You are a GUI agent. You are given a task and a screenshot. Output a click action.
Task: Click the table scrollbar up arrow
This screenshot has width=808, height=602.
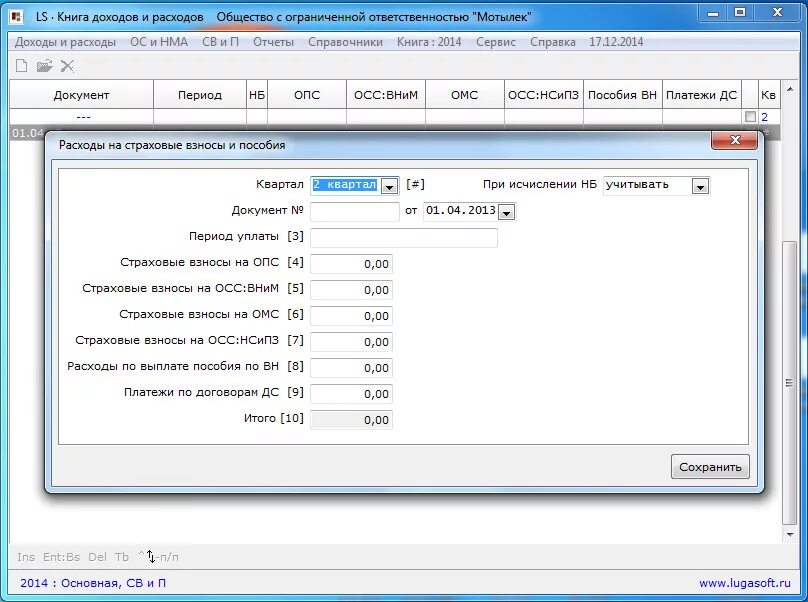[x=789, y=88]
